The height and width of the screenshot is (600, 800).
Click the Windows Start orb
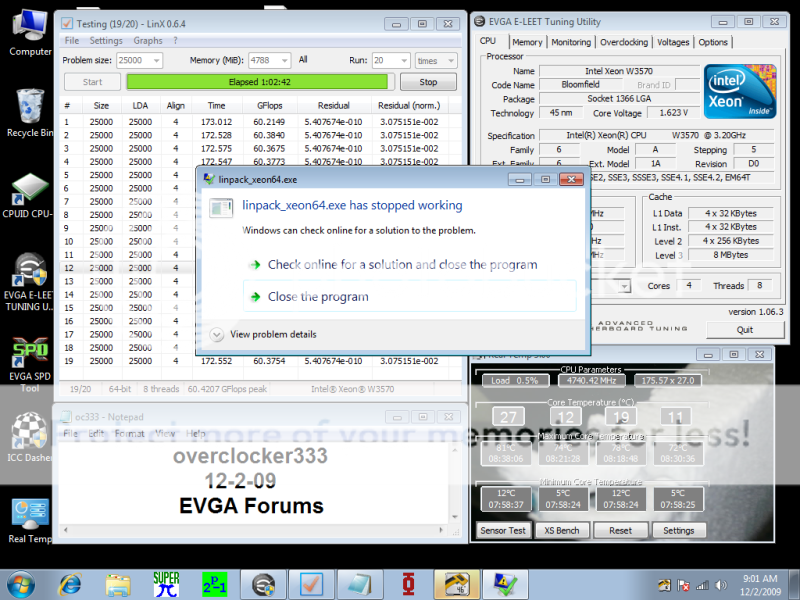coord(21,582)
